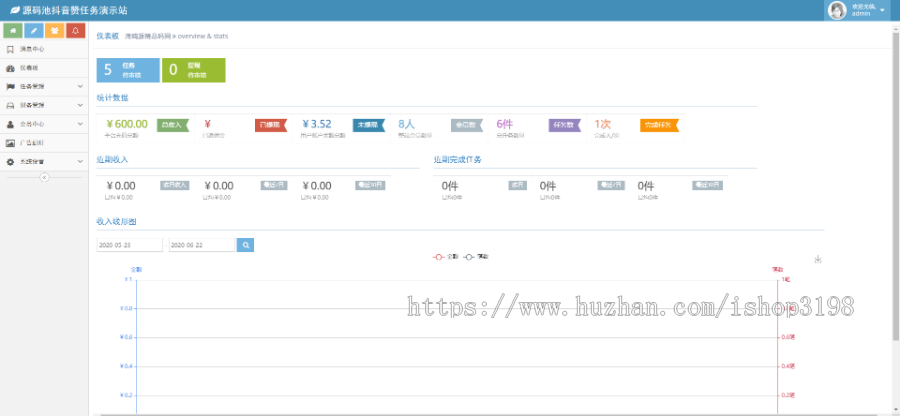Image resolution: width=900 pixels, height=416 pixels.
Task: Expand the chevron beside the gear icon menu
Action: tap(80, 162)
